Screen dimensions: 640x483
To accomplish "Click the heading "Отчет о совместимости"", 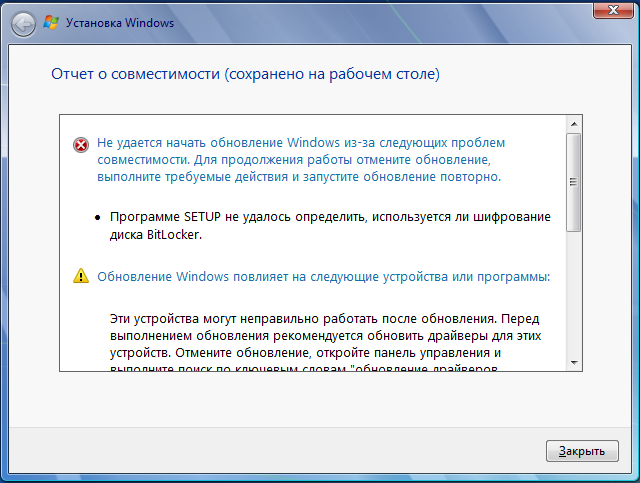I will tap(135, 74).
